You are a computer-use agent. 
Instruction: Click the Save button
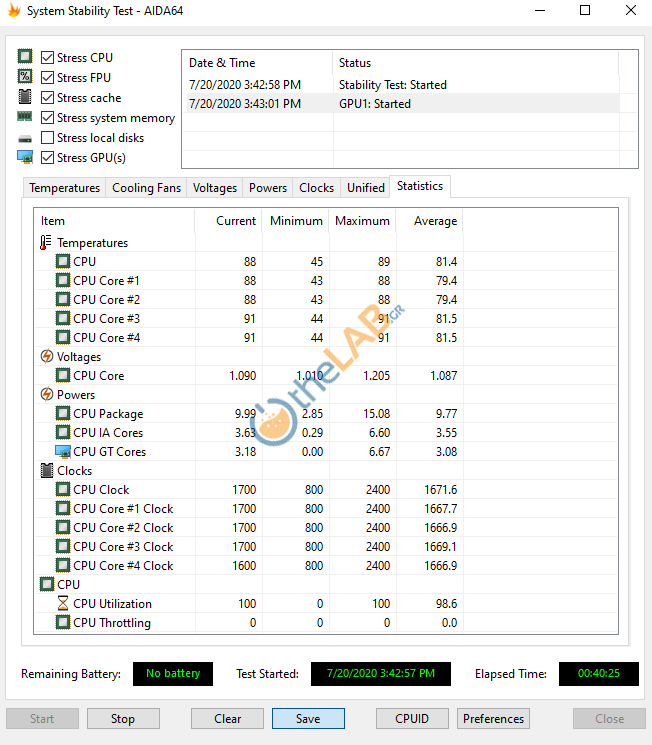coord(308,718)
